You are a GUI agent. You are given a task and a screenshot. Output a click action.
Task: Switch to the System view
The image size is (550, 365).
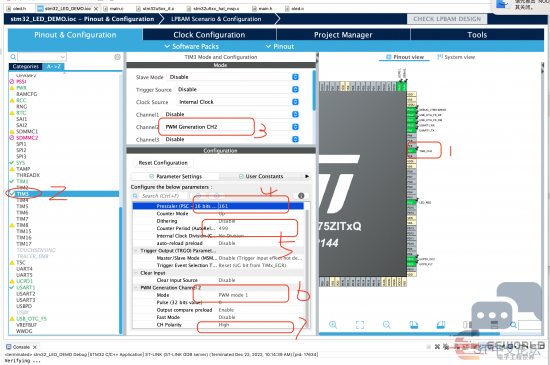click(456, 57)
